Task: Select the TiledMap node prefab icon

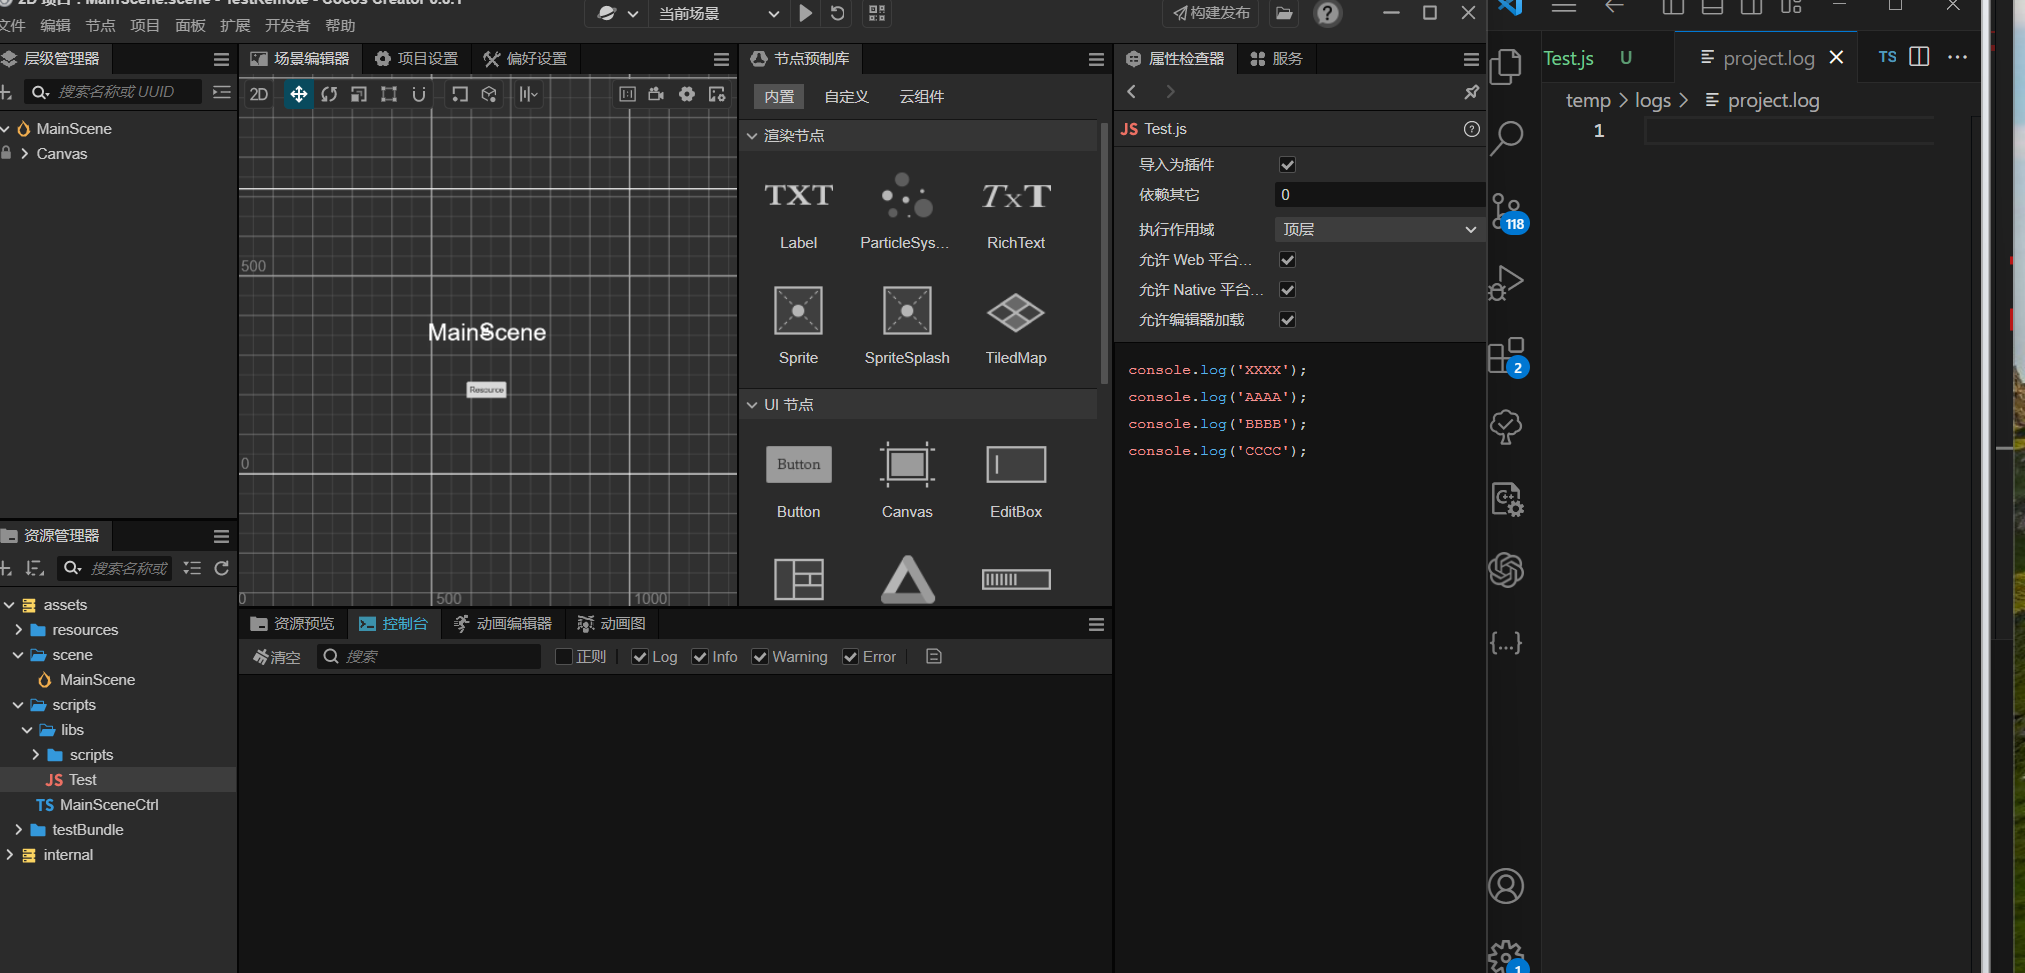Action: pyautogui.click(x=1015, y=313)
